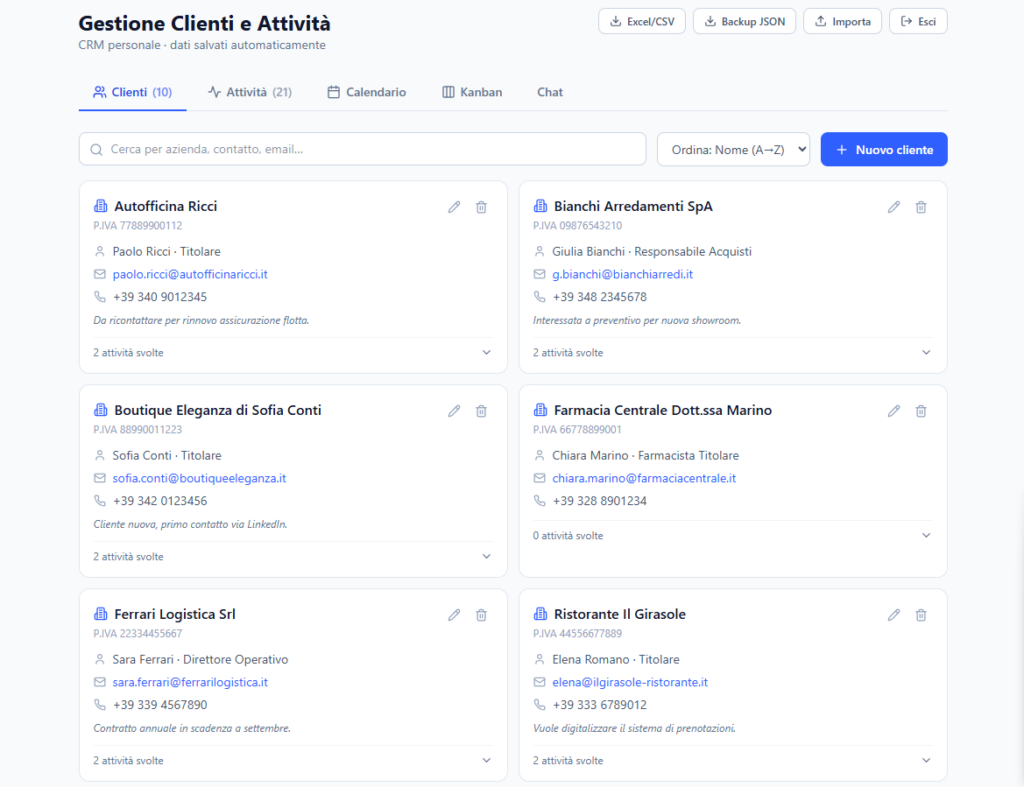Delete Ristorante Il Girasole client card

(921, 615)
